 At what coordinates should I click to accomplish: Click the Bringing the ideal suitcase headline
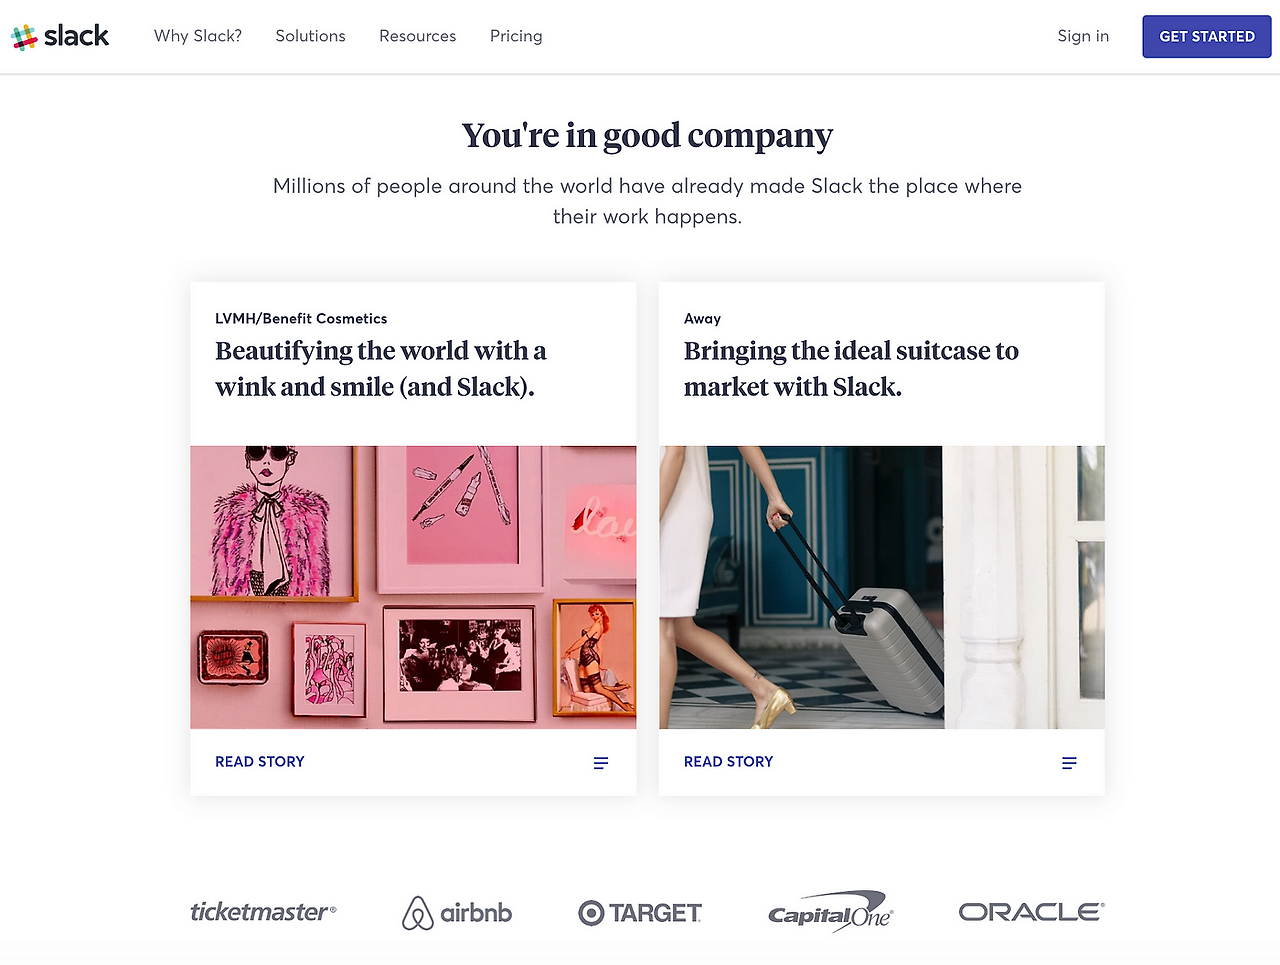click(851, 369)
